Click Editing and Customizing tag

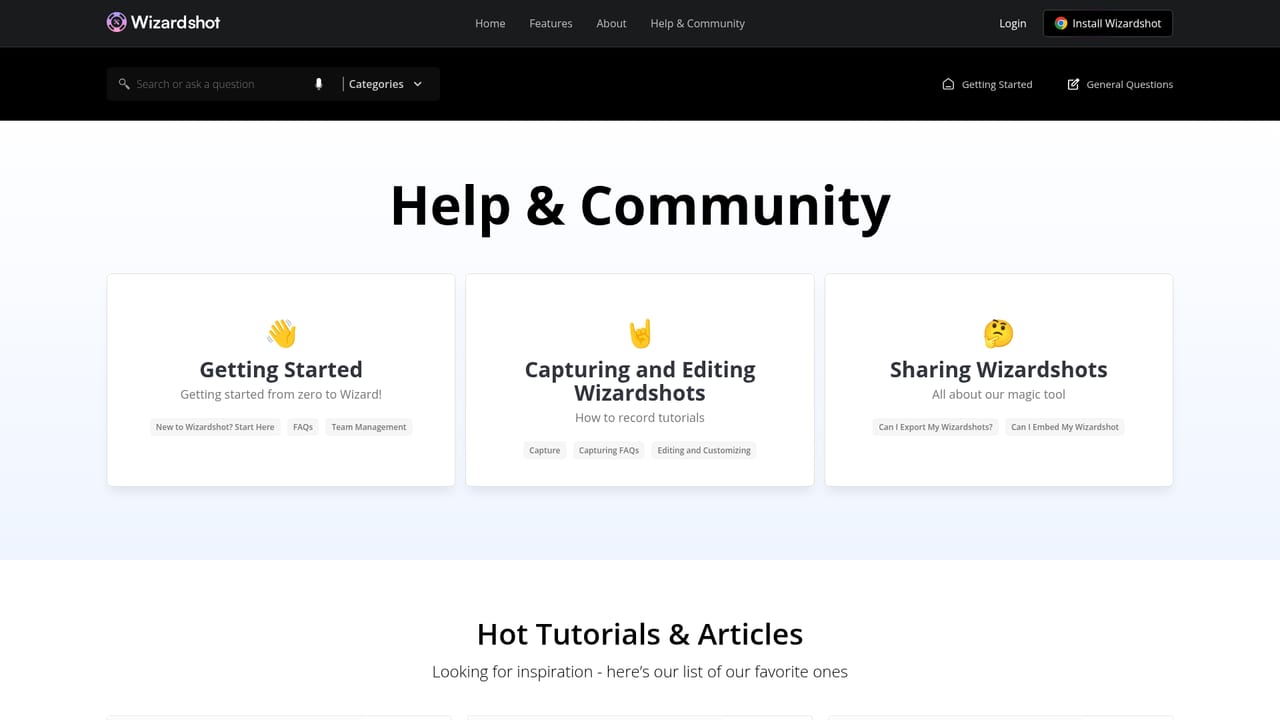coord(704,450)
